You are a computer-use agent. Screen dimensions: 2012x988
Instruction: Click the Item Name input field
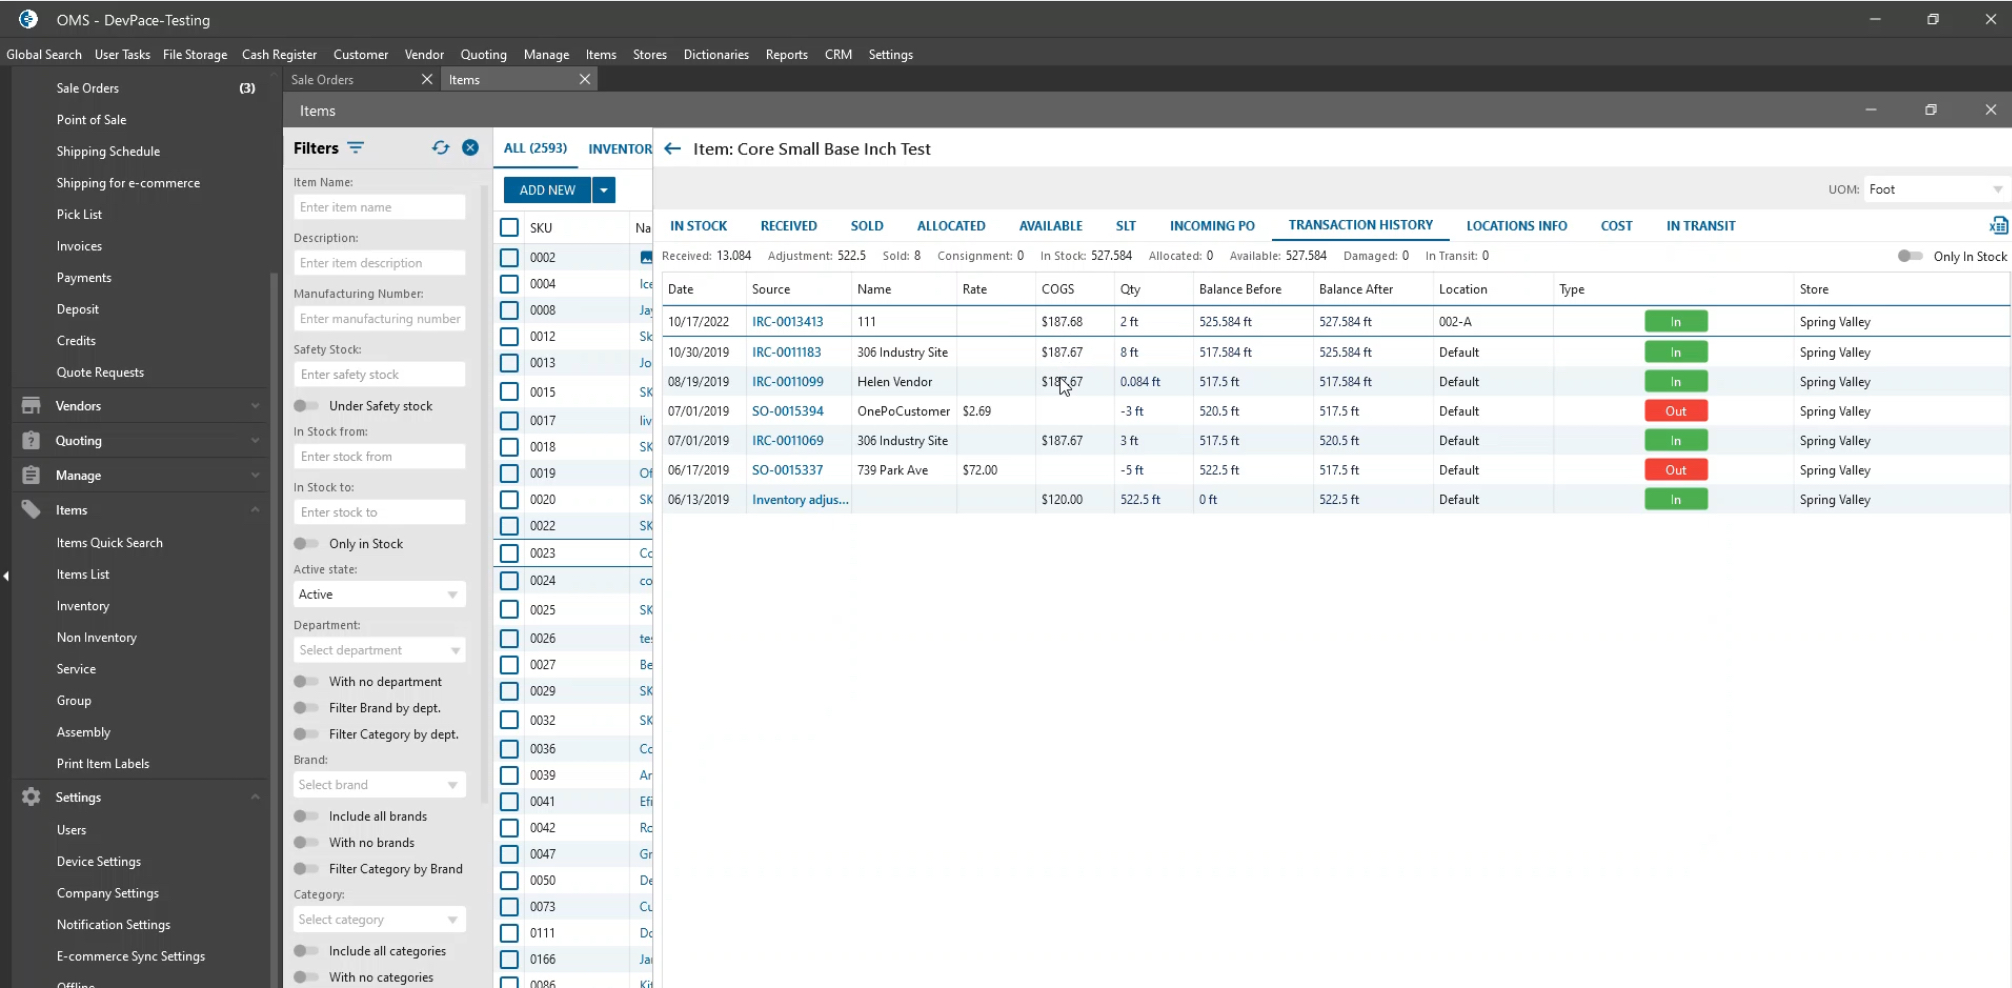click(x=379, y=207)
